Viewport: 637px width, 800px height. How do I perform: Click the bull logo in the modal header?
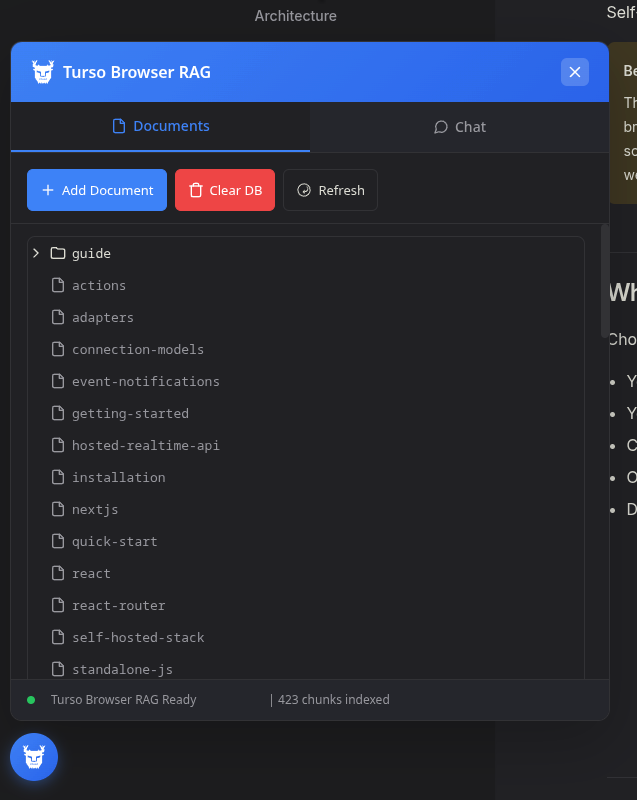coord(42,72)
